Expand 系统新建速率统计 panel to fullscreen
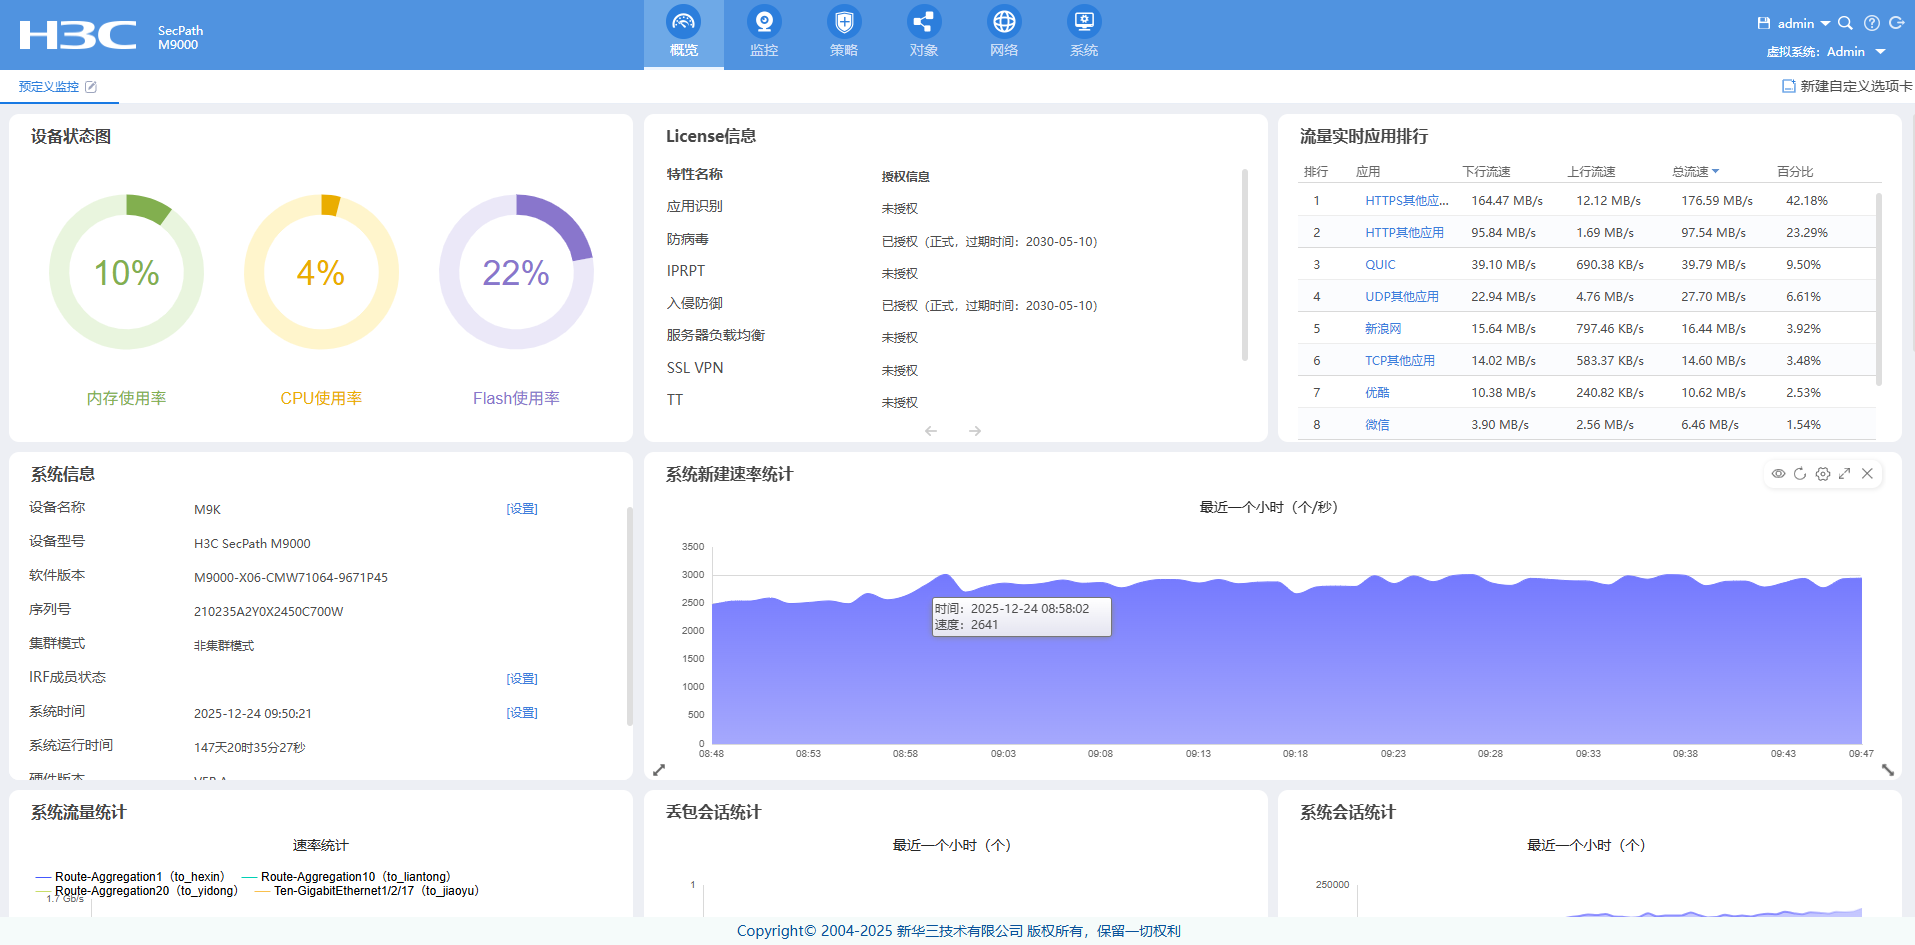Image resolution: width=1915 pixels, height=945 pixels. click(1845, 474)
